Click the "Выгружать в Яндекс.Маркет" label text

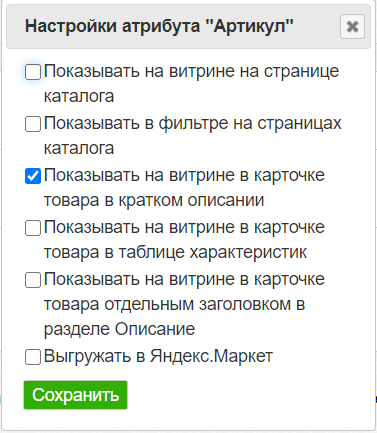(x=158, y=356)
